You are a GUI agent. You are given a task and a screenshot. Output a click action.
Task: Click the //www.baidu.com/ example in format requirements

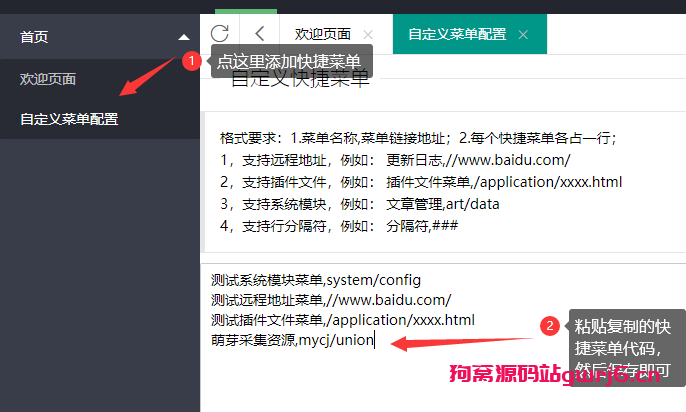click(509, 159)
